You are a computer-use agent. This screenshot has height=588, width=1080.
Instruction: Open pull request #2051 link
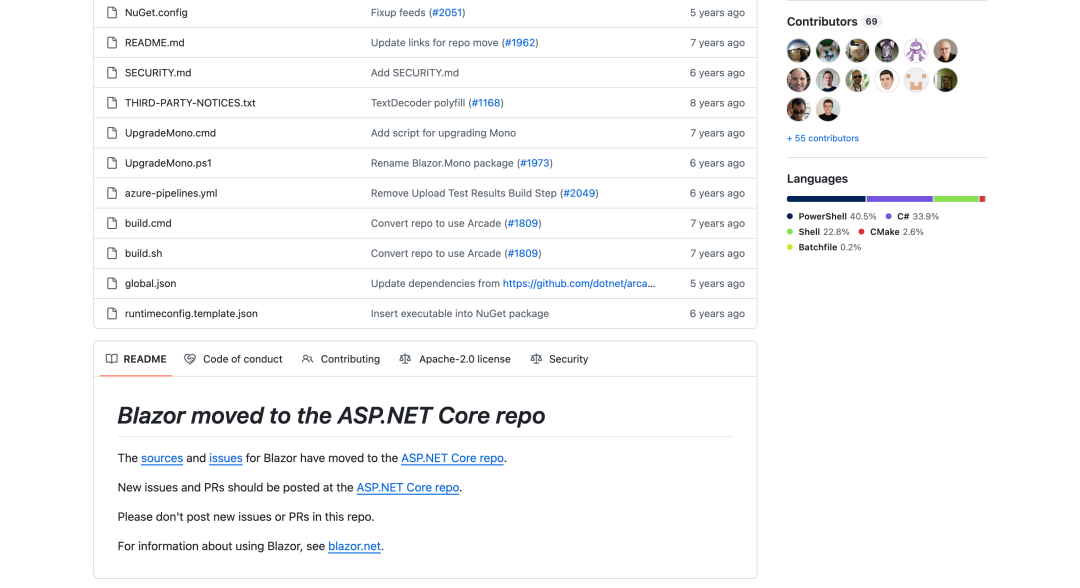tap(447, 12)
